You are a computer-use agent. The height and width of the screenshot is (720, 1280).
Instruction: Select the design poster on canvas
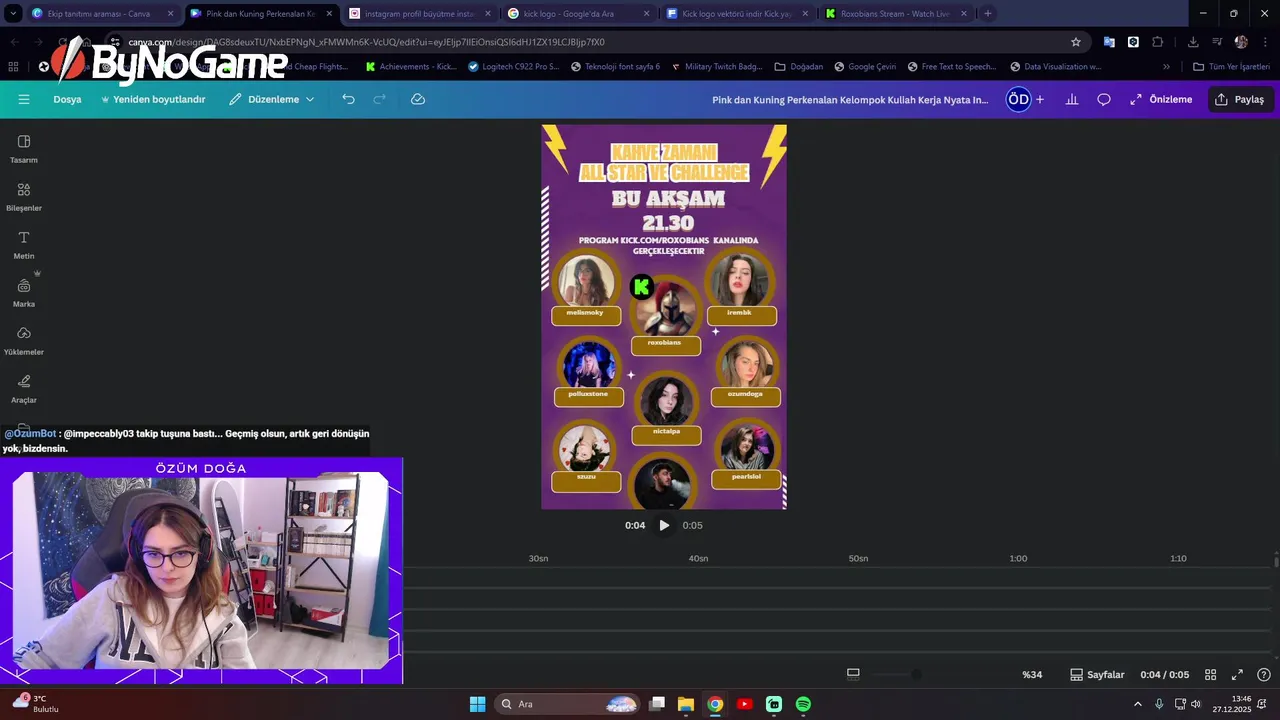tap(664, 317)
